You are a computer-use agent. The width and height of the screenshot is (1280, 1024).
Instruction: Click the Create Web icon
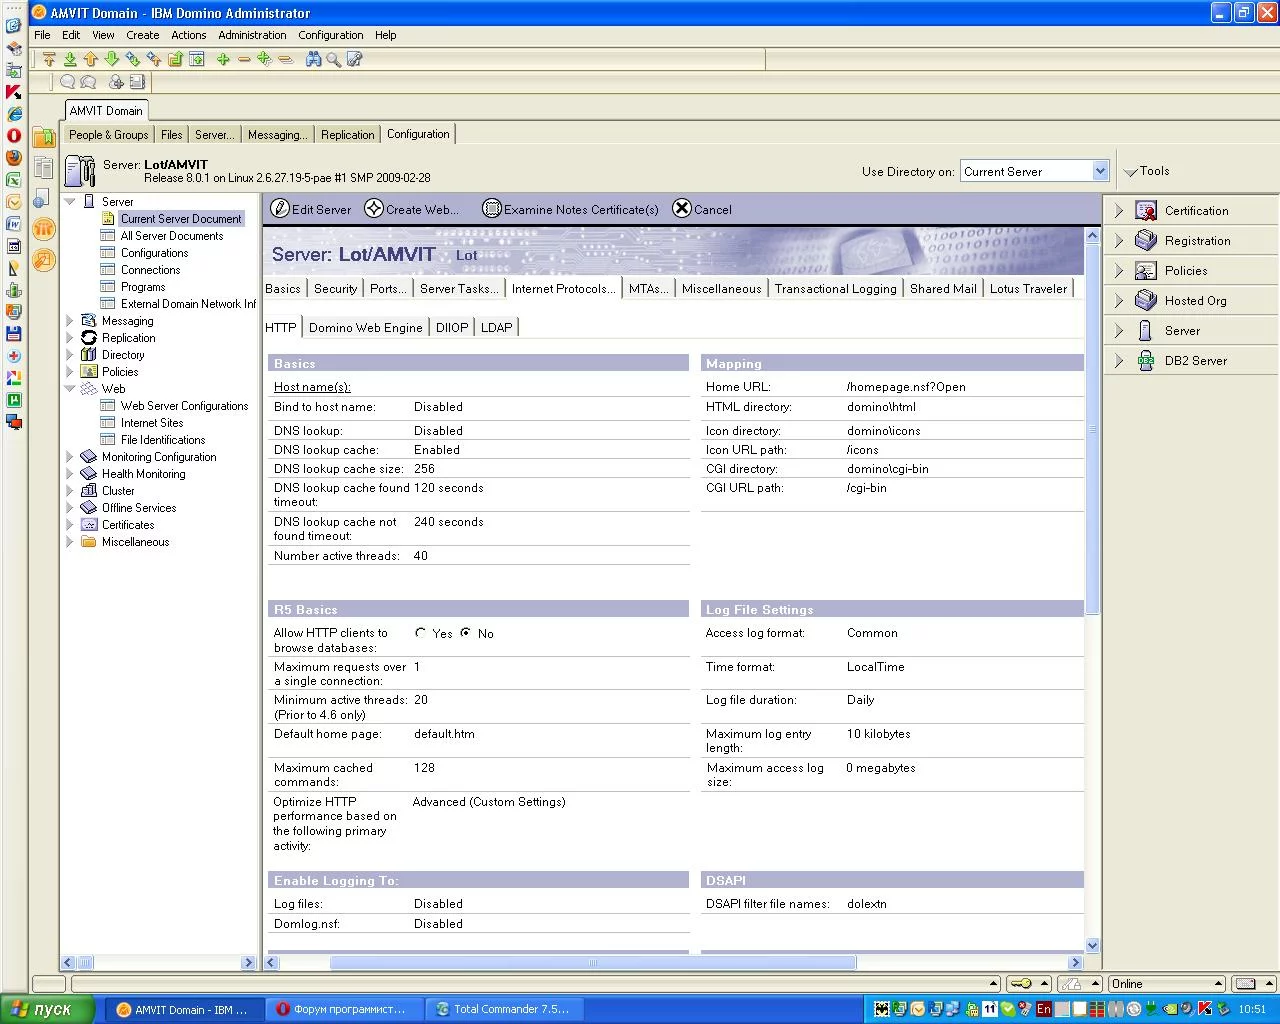(x=374, y=209)
